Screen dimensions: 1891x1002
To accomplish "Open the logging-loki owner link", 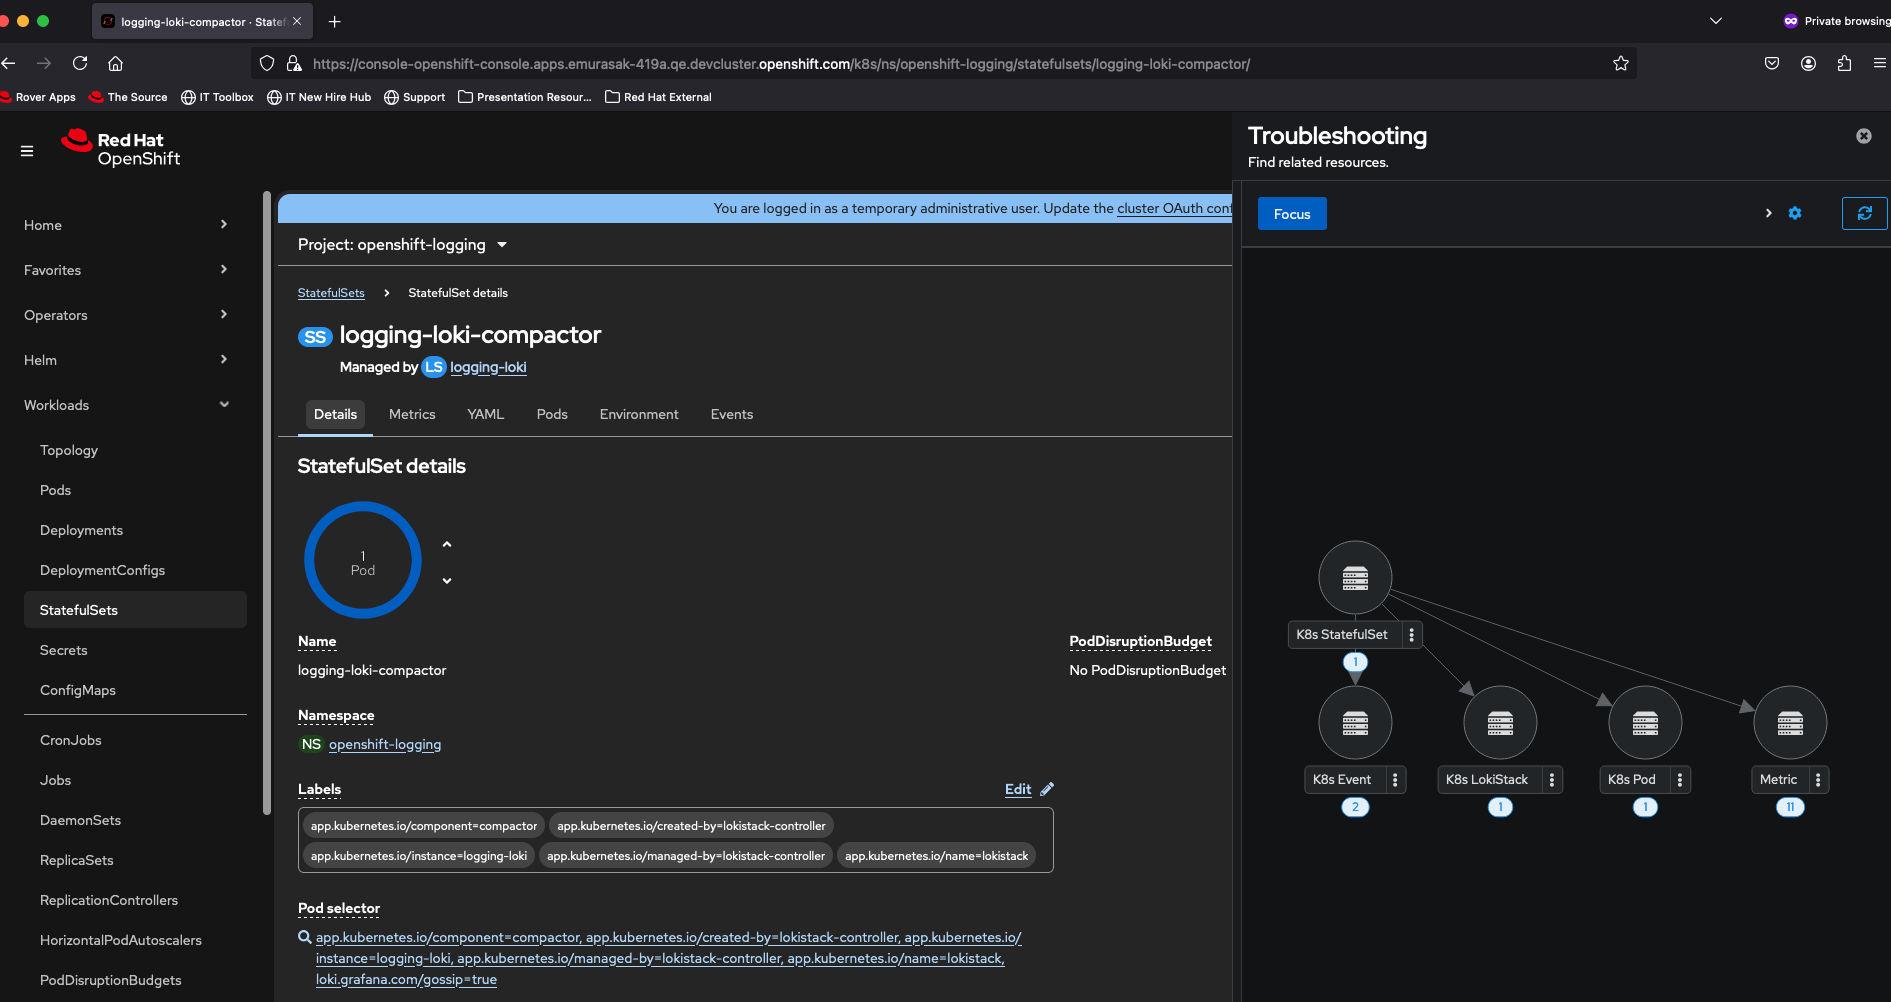I will [488, 367].
